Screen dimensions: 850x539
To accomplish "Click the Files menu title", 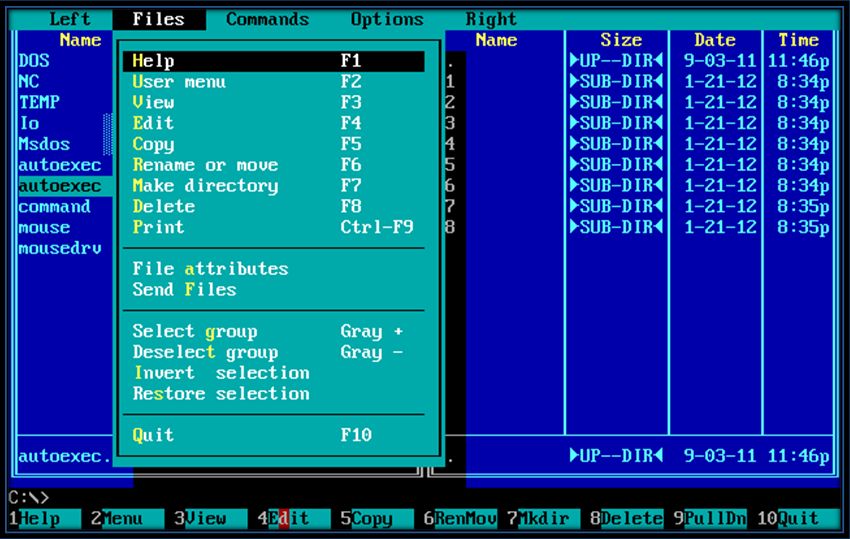I will tap(159, 19).
